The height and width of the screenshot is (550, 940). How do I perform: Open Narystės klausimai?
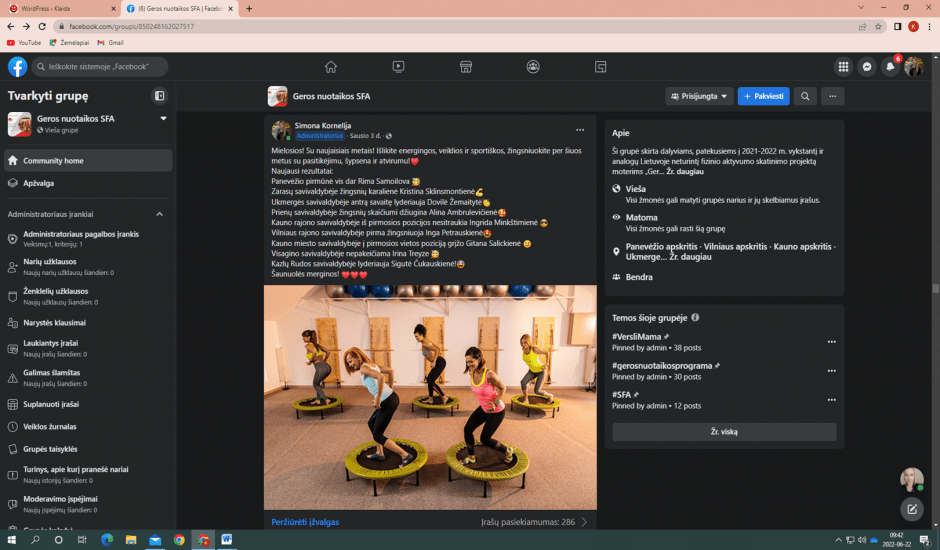(88, 323)
